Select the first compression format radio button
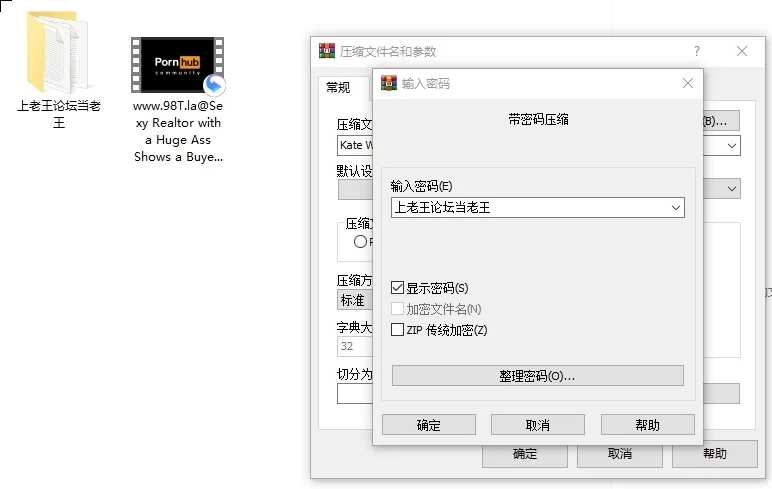772x489 pixels. tap(360, 242)
